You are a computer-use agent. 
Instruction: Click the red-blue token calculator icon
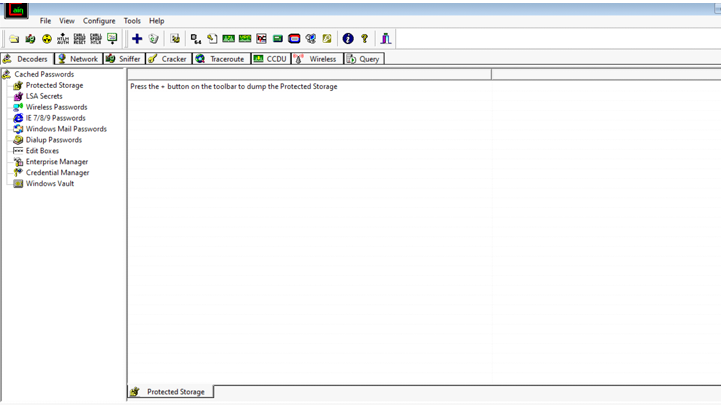point(294,39)
